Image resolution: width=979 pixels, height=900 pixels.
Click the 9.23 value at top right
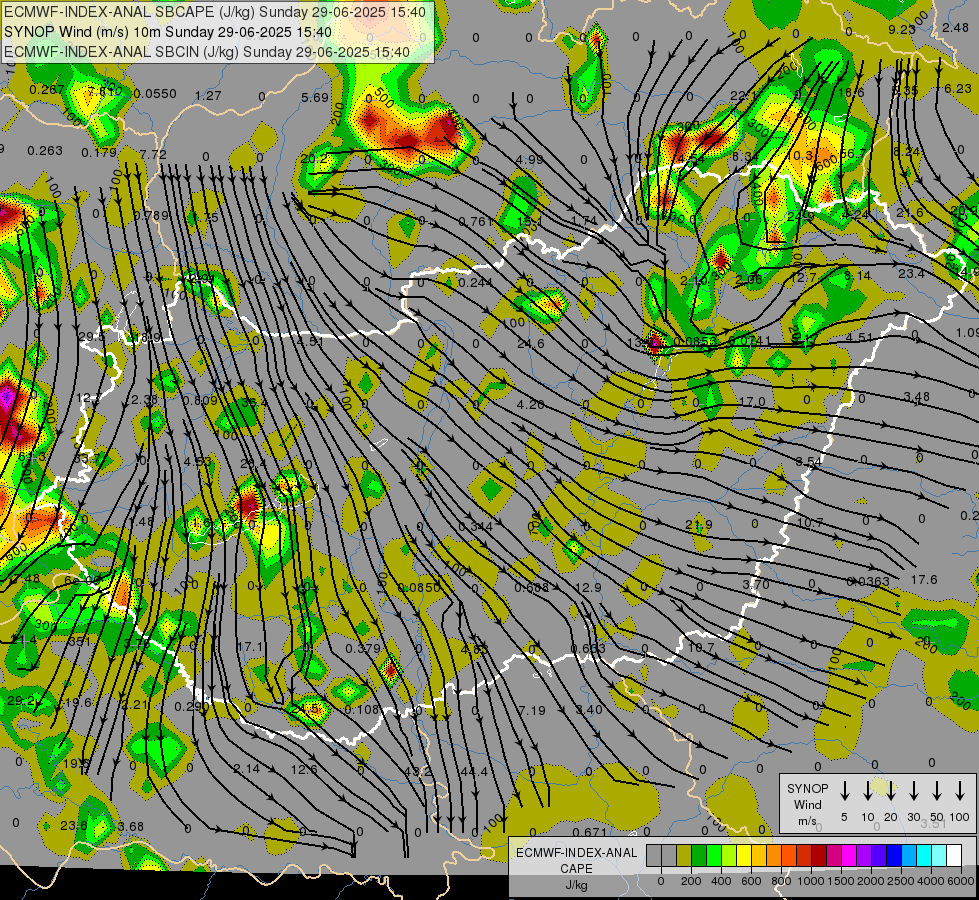pos(902,29)
